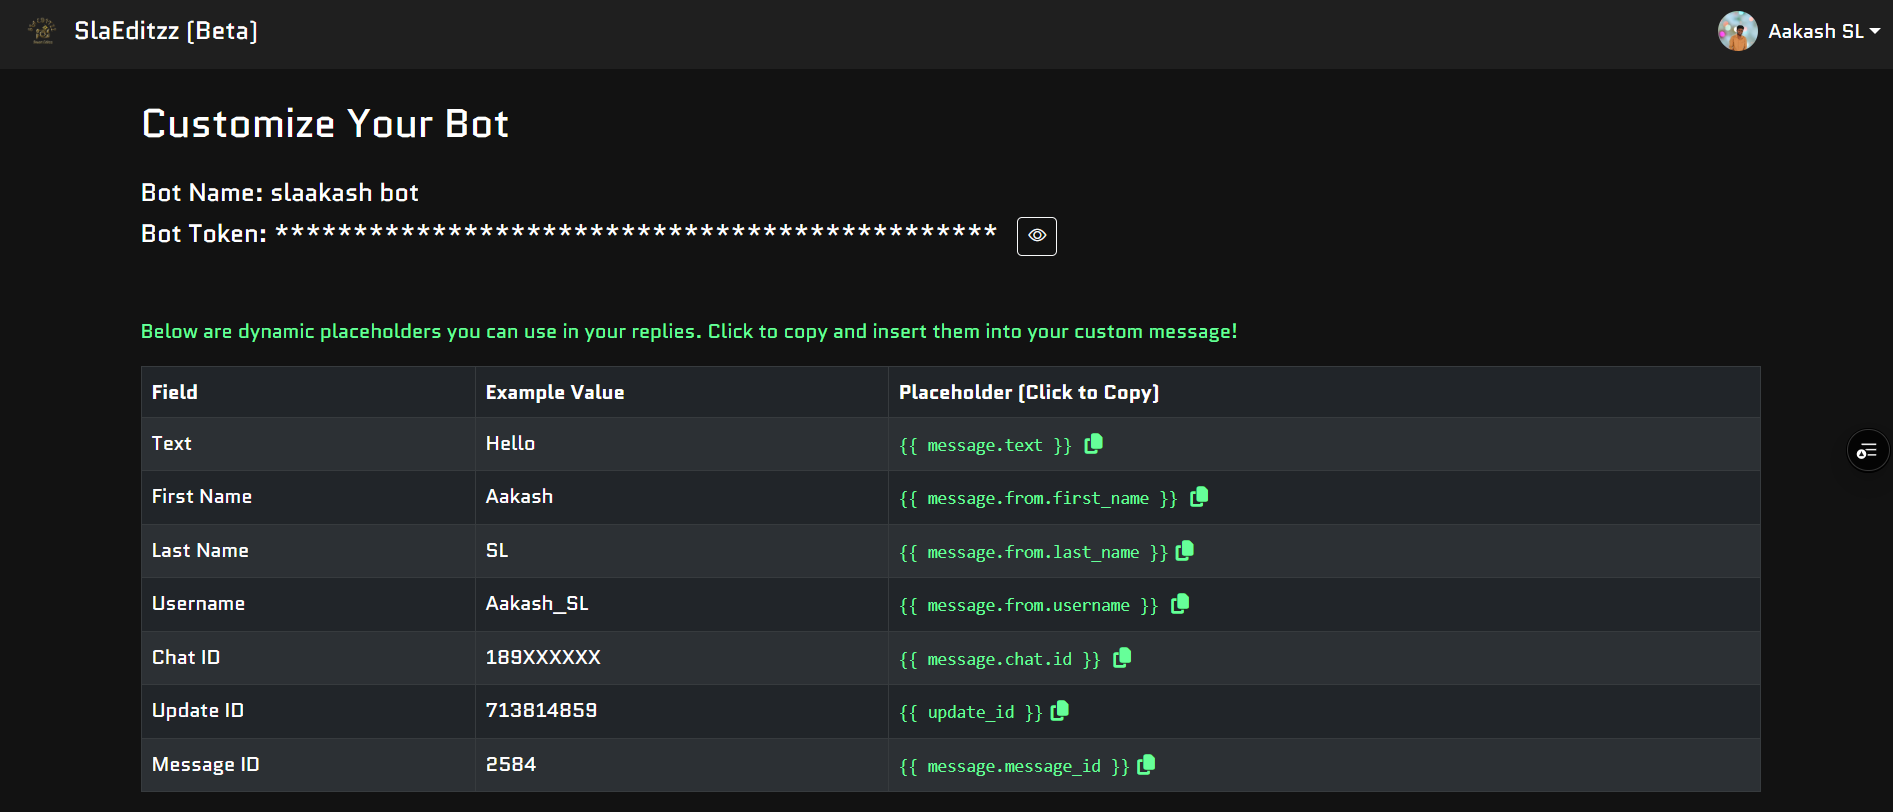Copy the chat.id placeholder icon
1893x812 pixels.
[x=1122, y=657]
